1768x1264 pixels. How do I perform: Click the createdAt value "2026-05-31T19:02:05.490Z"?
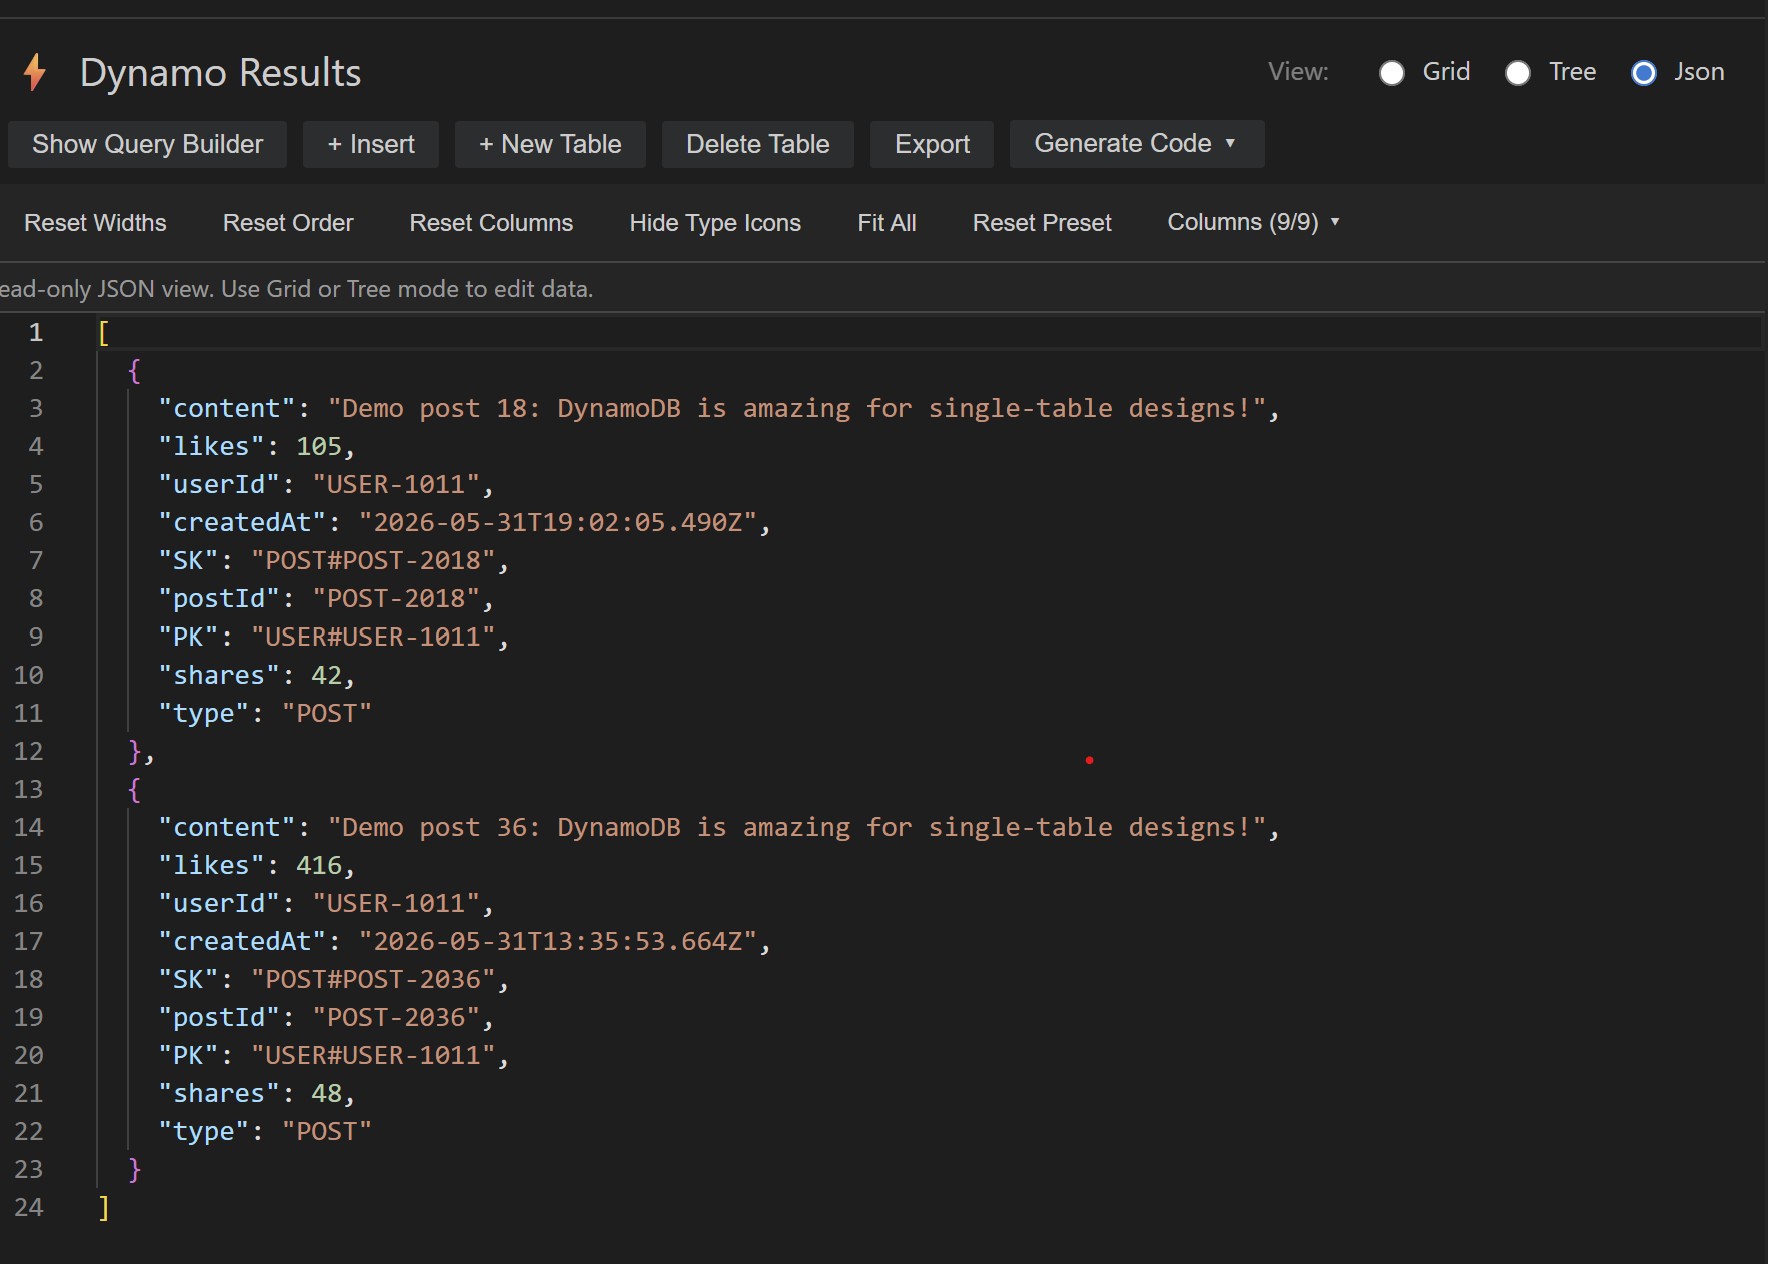click(x=558, y=522)
